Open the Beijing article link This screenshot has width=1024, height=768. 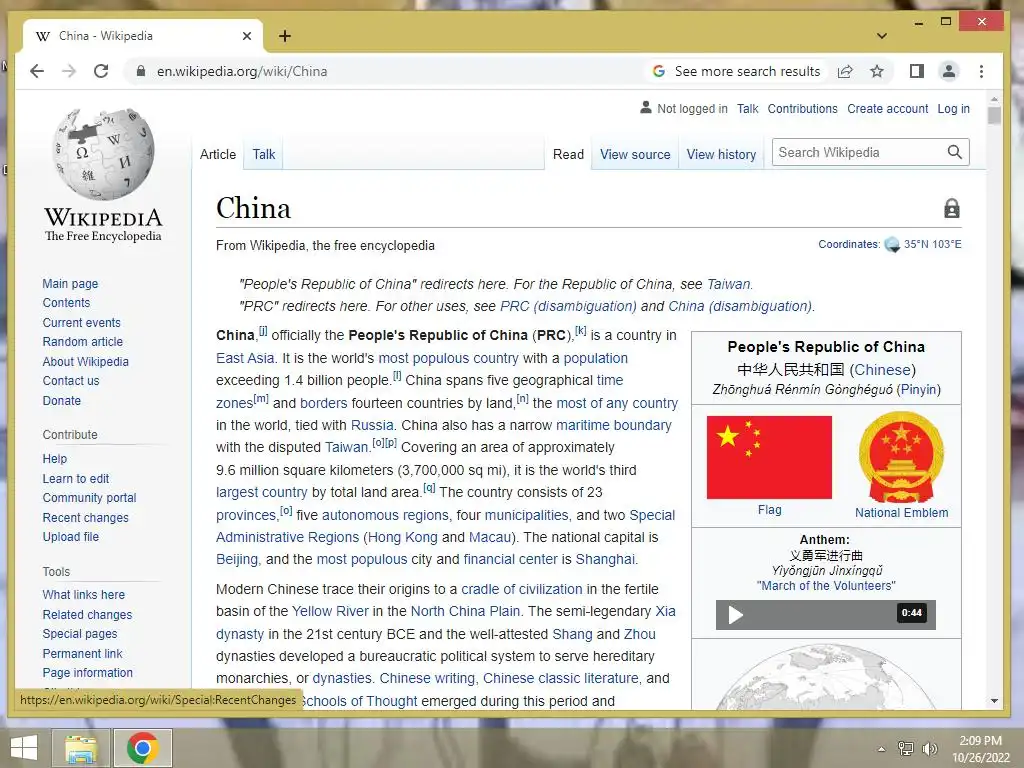tap(237, 560)
